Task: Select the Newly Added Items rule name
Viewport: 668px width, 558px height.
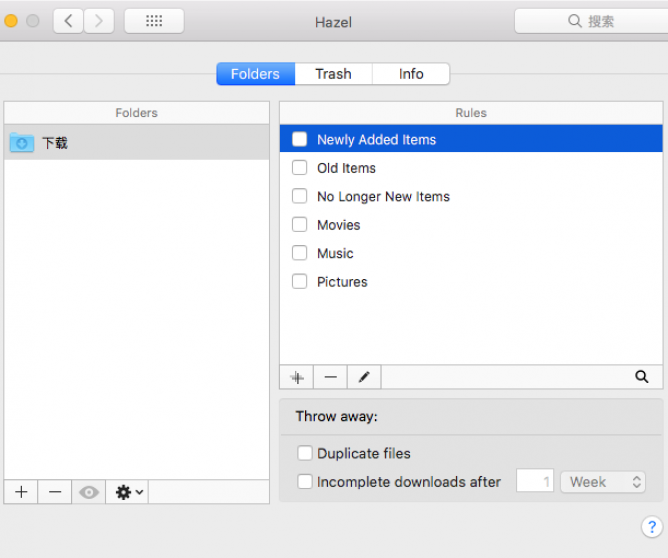Action: click(377, 140)
